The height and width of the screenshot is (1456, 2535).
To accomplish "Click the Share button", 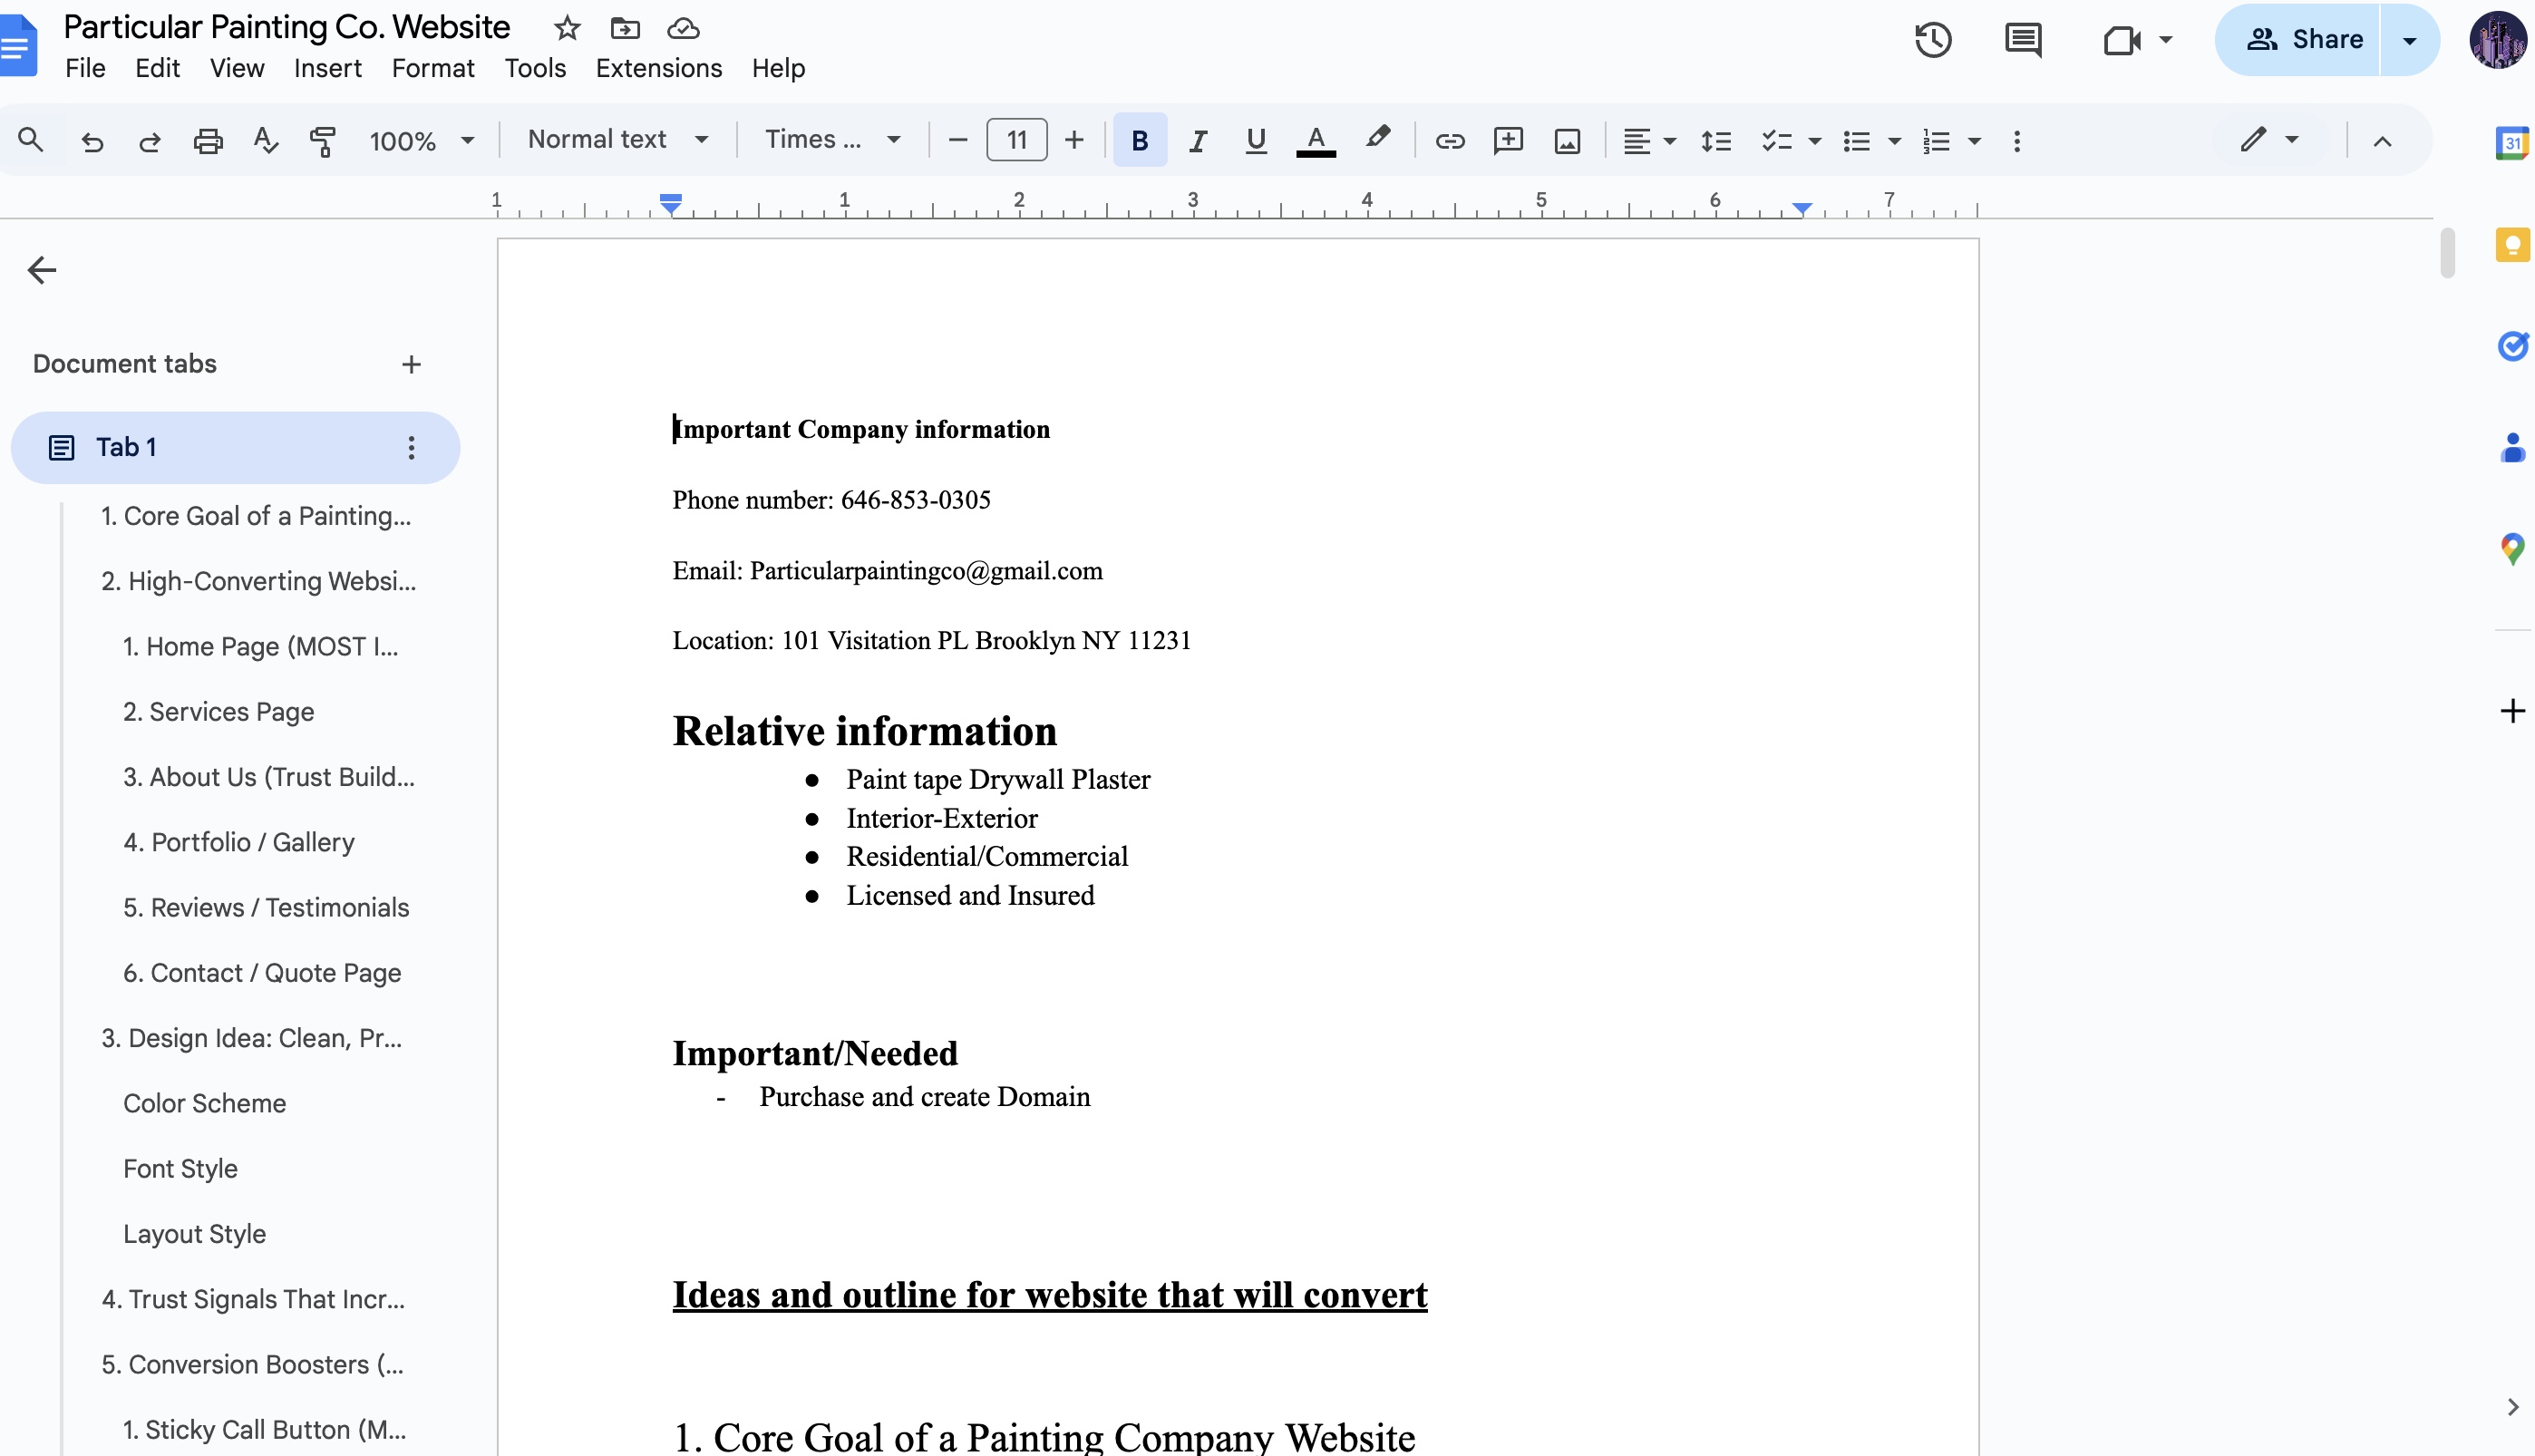I will point(2302,40).
